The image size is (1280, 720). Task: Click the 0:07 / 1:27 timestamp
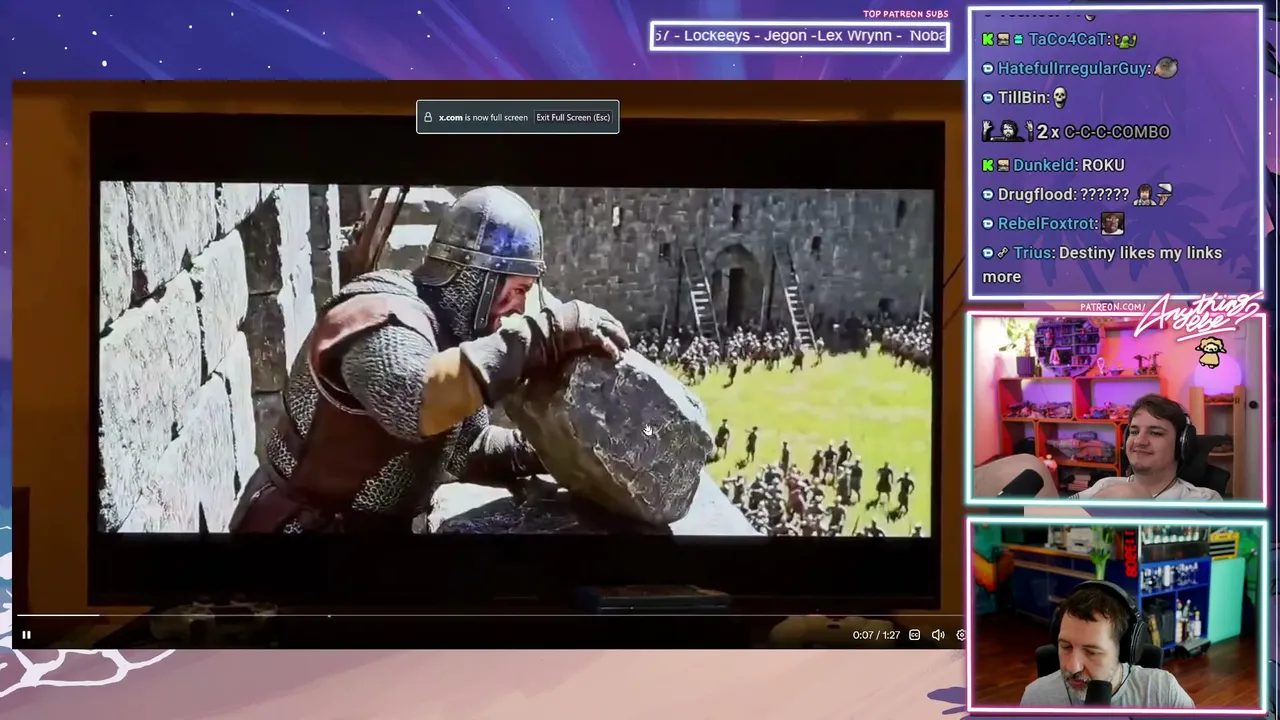pos(876,635)
